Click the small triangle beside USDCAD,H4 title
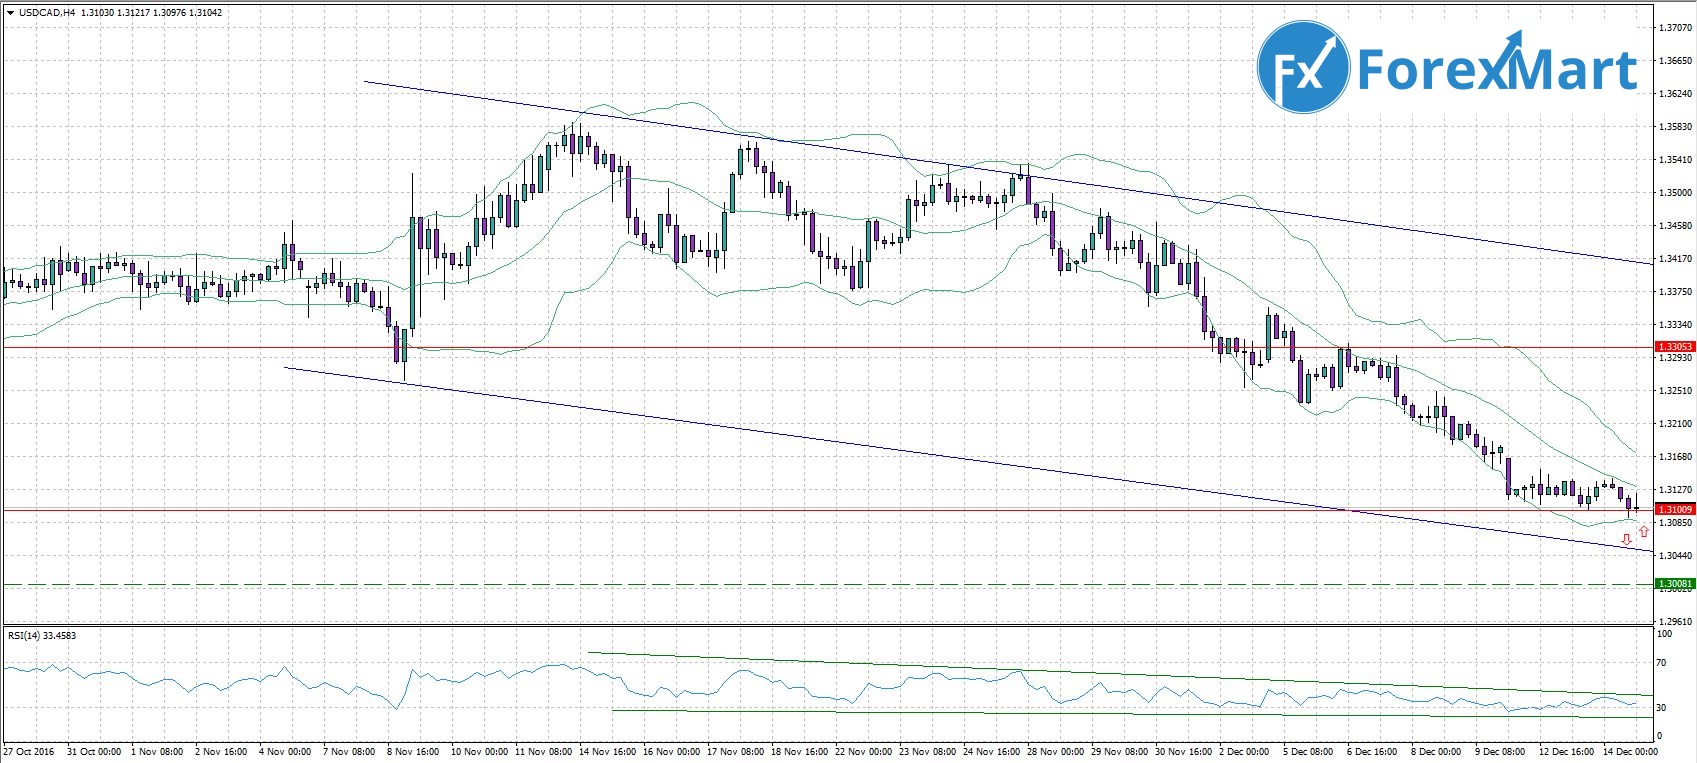1697x763 pixels. 10,13
